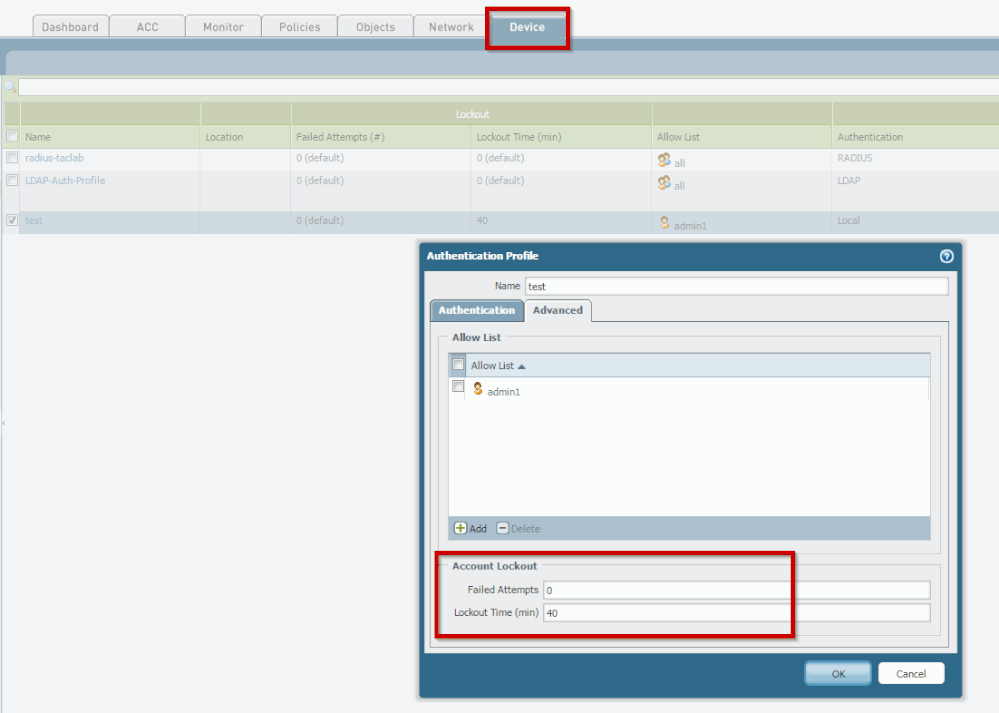Click the Lockout Time (min) column header
999x713 pixels.
click(x=561, y=137)
